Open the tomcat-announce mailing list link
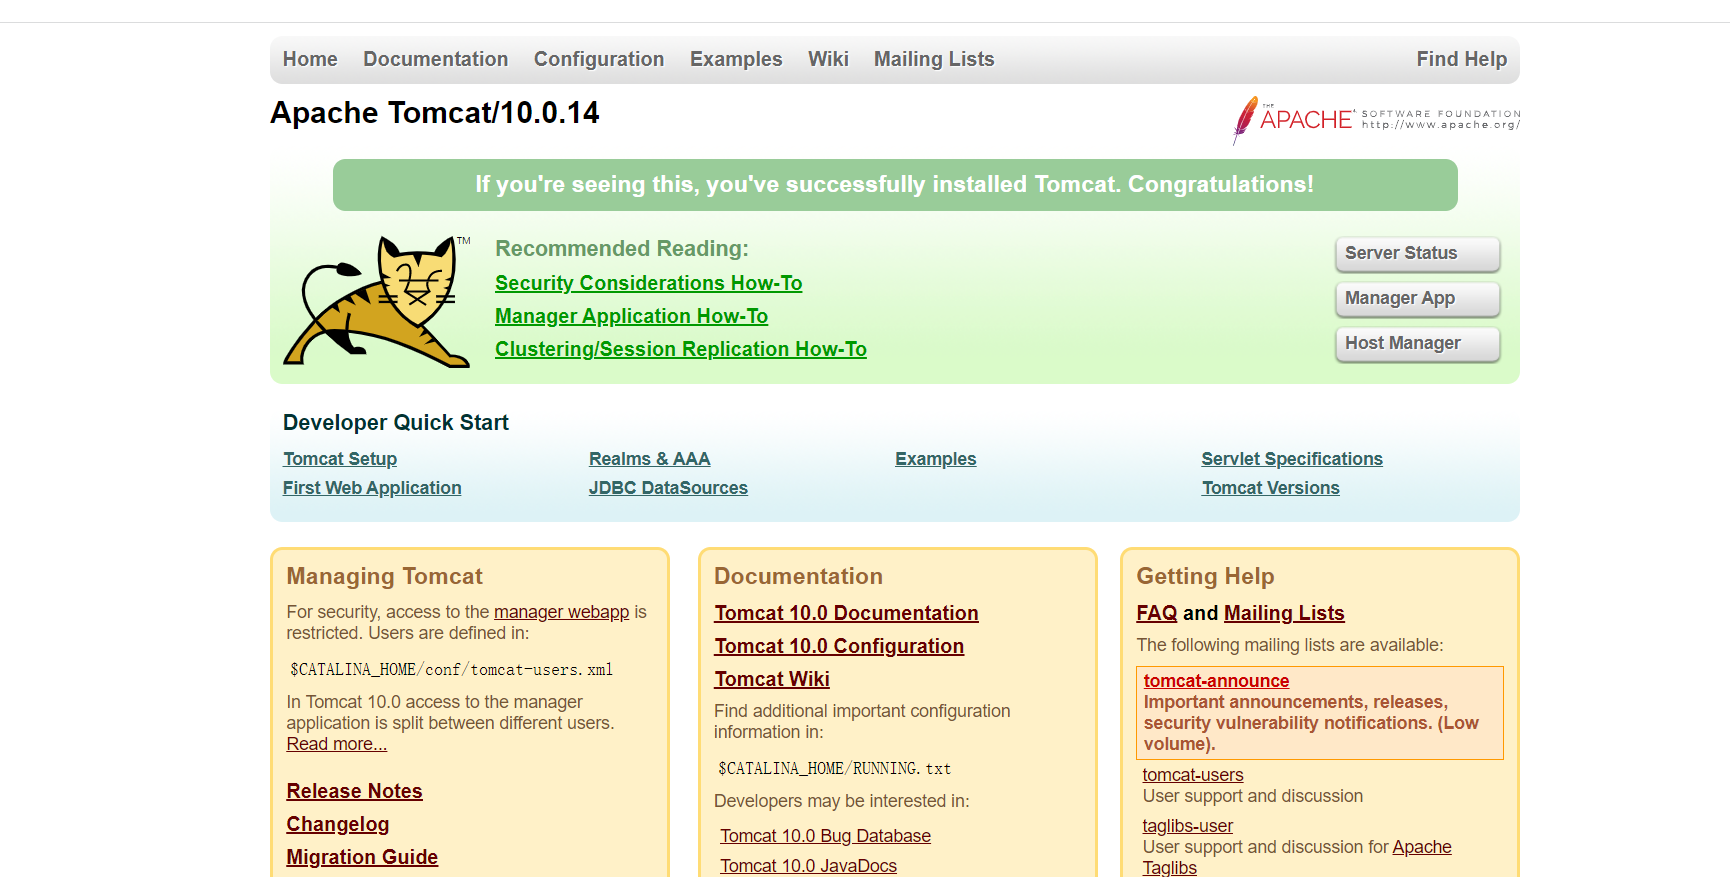The height and width of the screenshot is (877, 1730). coord(1216,681)
